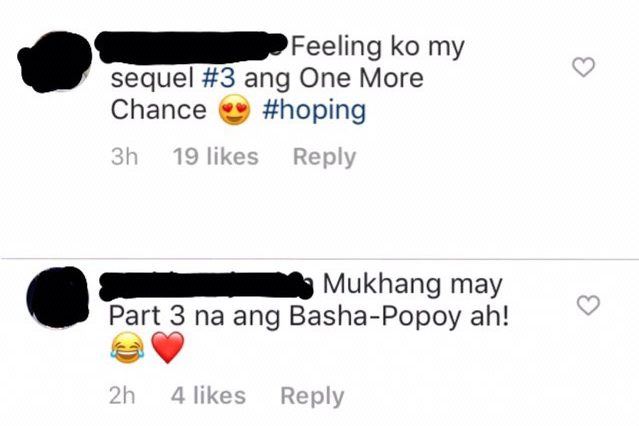Click the red heart emoji in second comment
The width and height of the screenshot is (639, 426).
point(168,347)
